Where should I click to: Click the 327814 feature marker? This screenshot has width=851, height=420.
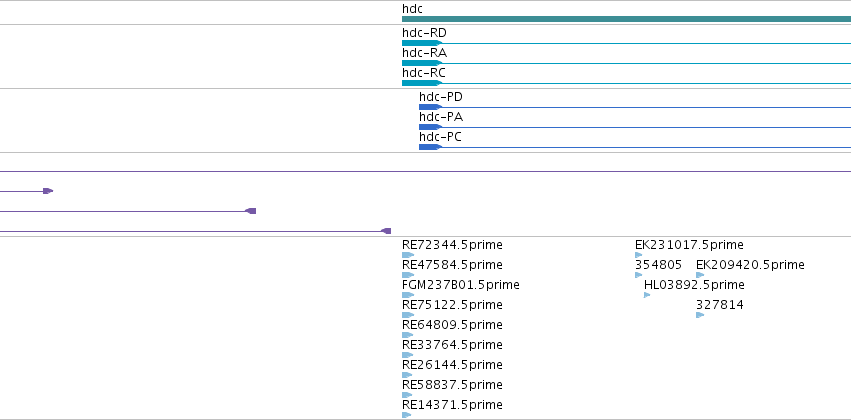pyautogui.click(x=700, y=315)
